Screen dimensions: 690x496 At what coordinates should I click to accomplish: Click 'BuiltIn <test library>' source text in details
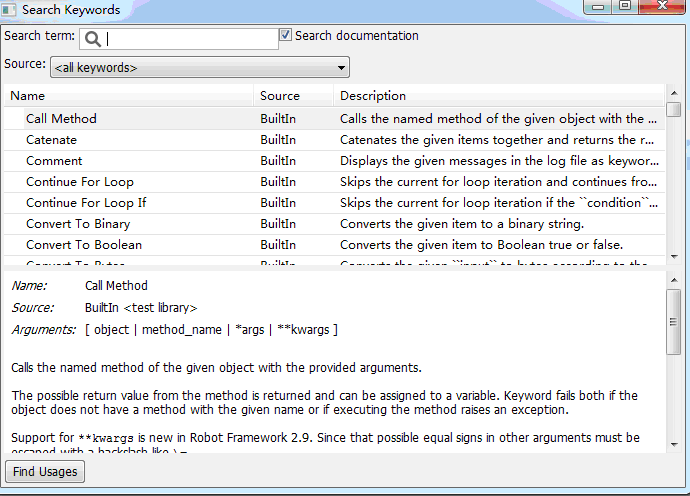pyautogui.click(x=141, y=308)
